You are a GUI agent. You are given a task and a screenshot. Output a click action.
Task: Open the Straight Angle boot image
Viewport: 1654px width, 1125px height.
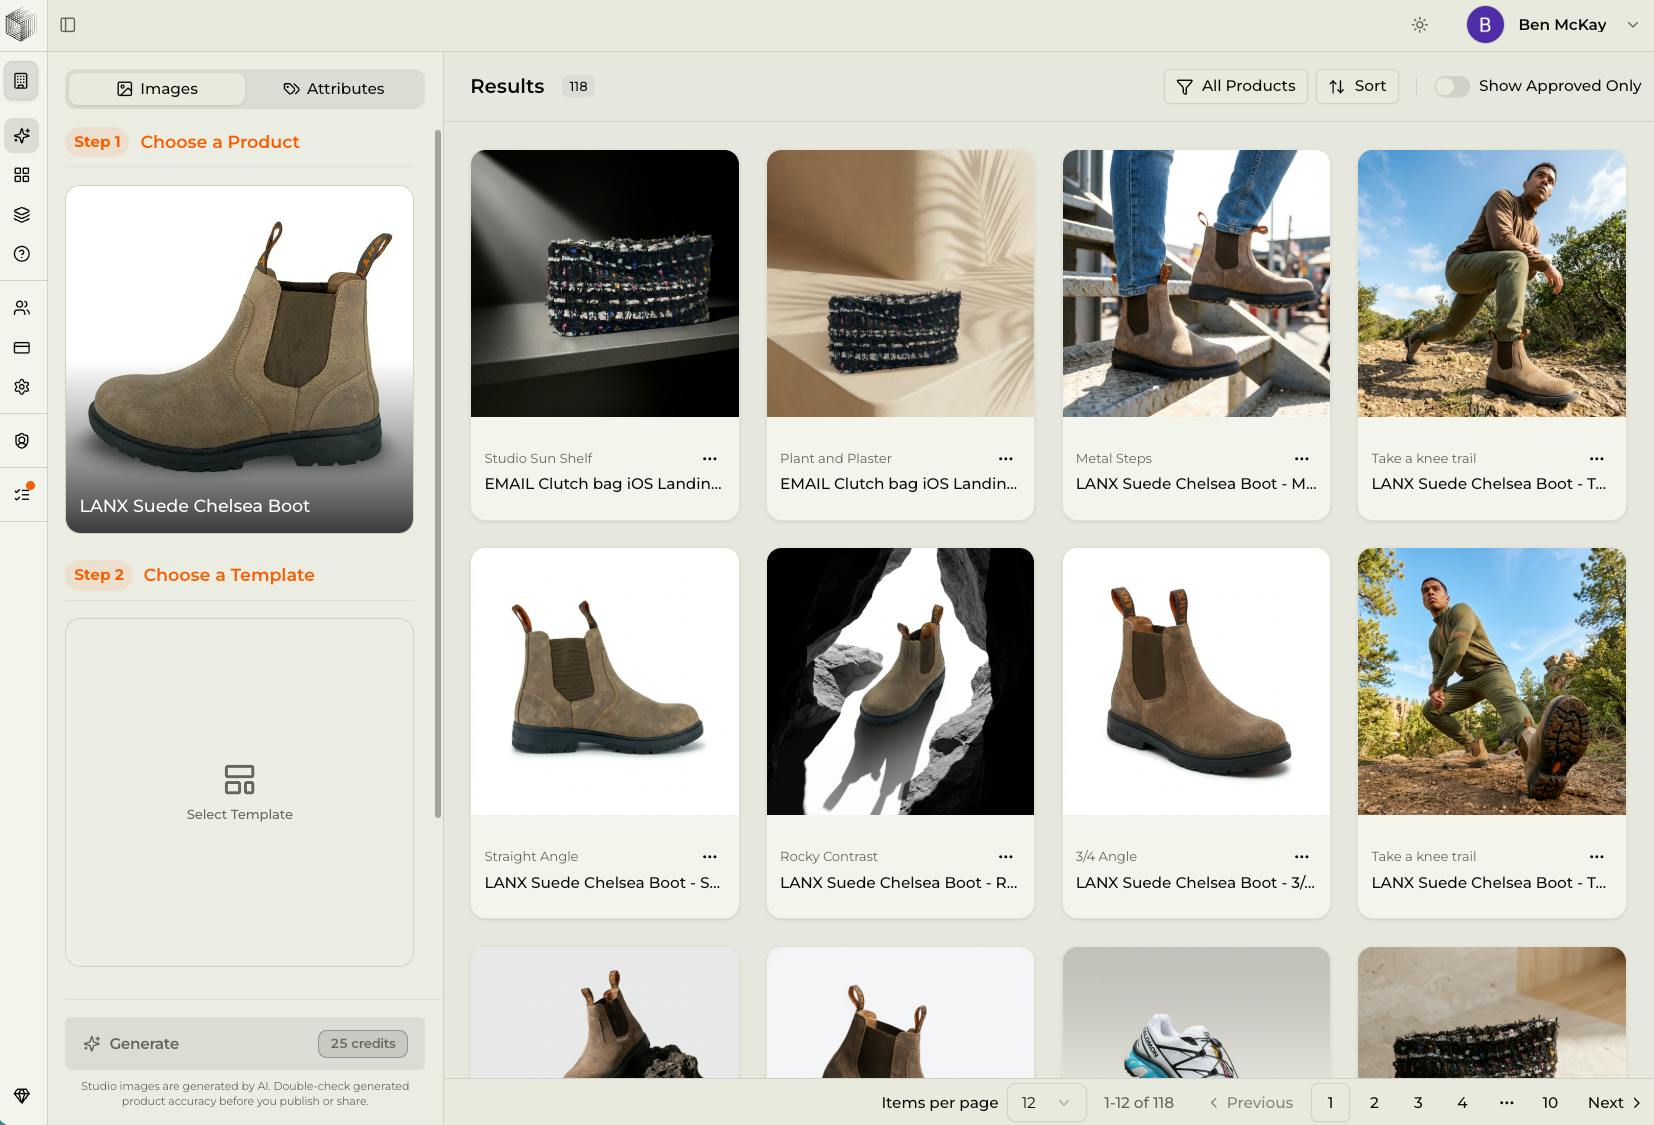tap(605, 681)
